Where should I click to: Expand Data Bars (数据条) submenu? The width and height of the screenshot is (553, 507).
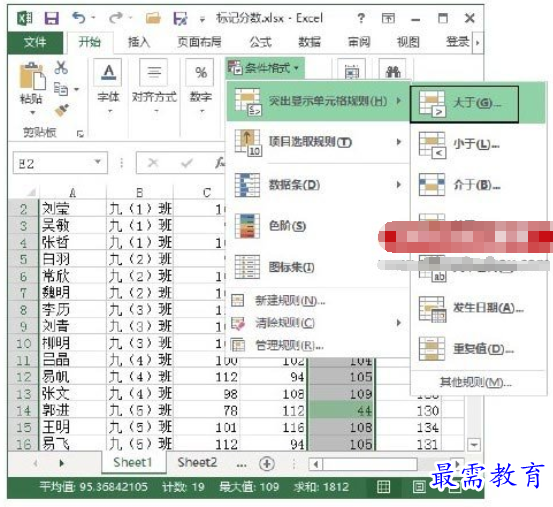pyautogui.click(x=399, y=184)
